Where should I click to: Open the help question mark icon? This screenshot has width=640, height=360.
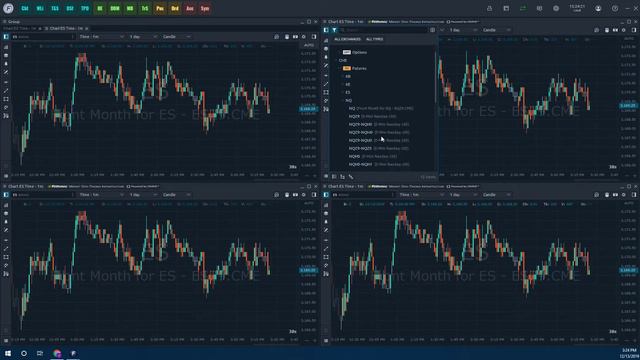point(615,8)
